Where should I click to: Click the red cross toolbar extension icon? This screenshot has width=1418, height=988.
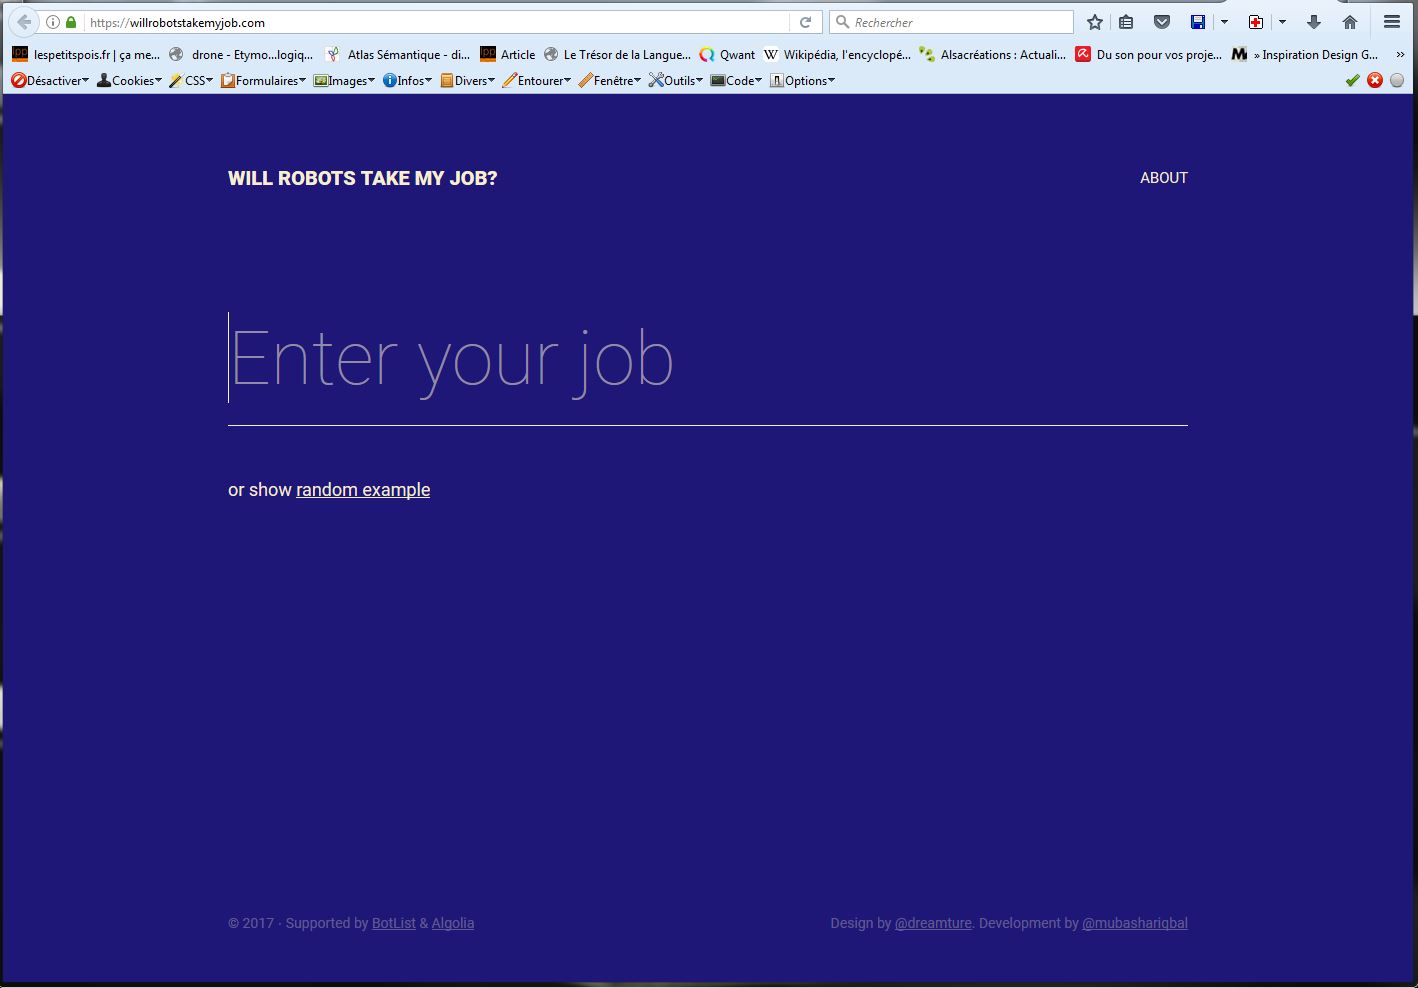click(x=1256, y=22)
